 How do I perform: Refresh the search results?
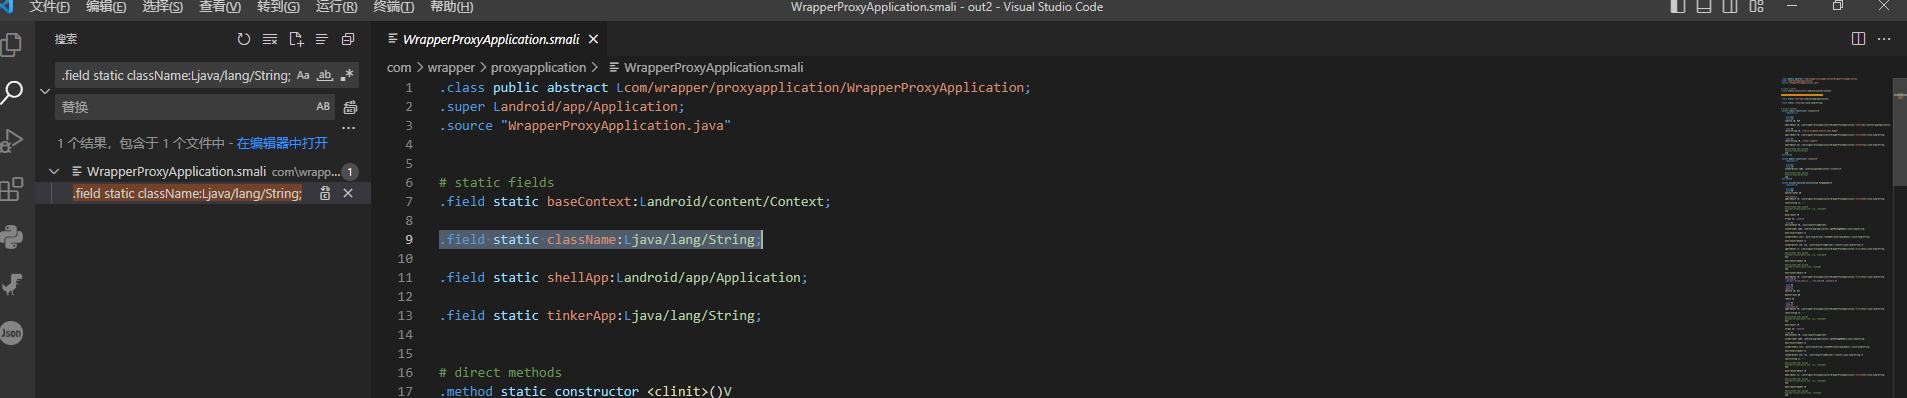point(244,39)
